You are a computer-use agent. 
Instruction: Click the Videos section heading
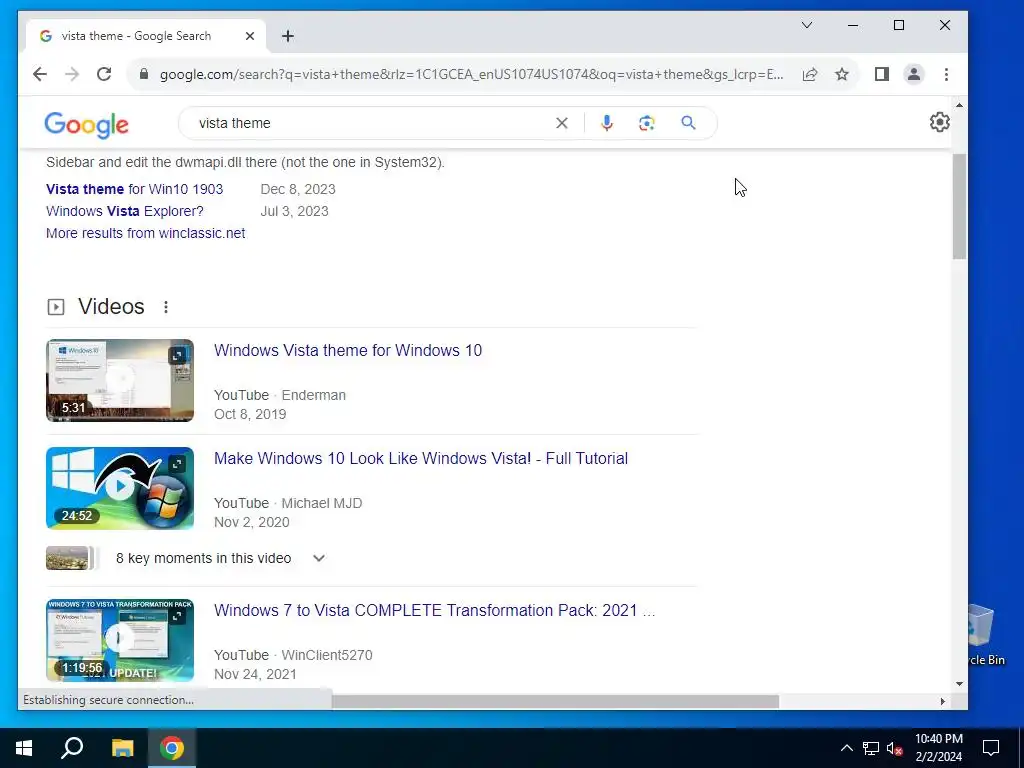click(x=111, y=306)
